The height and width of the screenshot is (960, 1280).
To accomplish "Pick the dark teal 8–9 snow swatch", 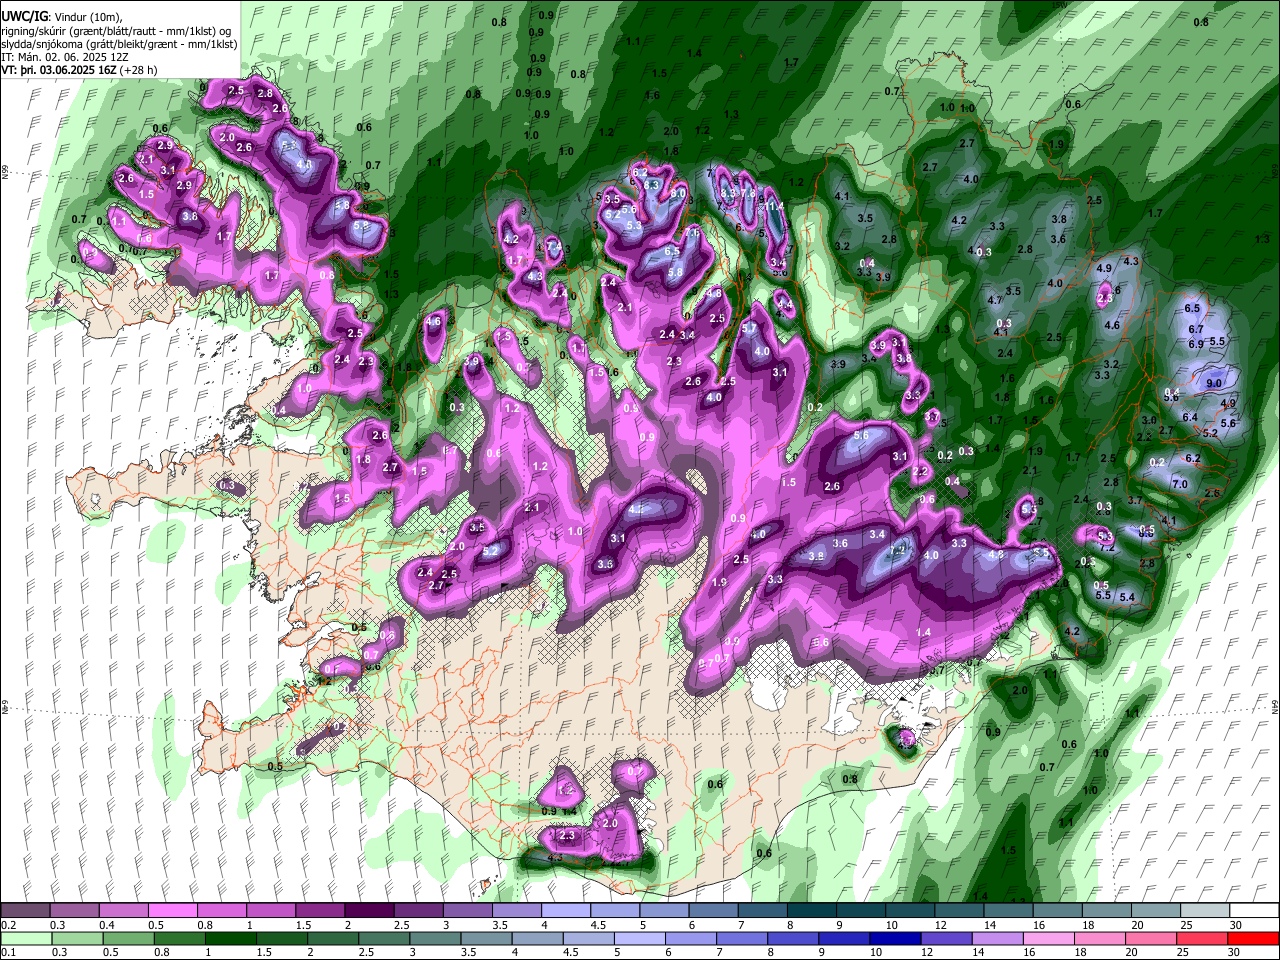I will click(810, 910).
